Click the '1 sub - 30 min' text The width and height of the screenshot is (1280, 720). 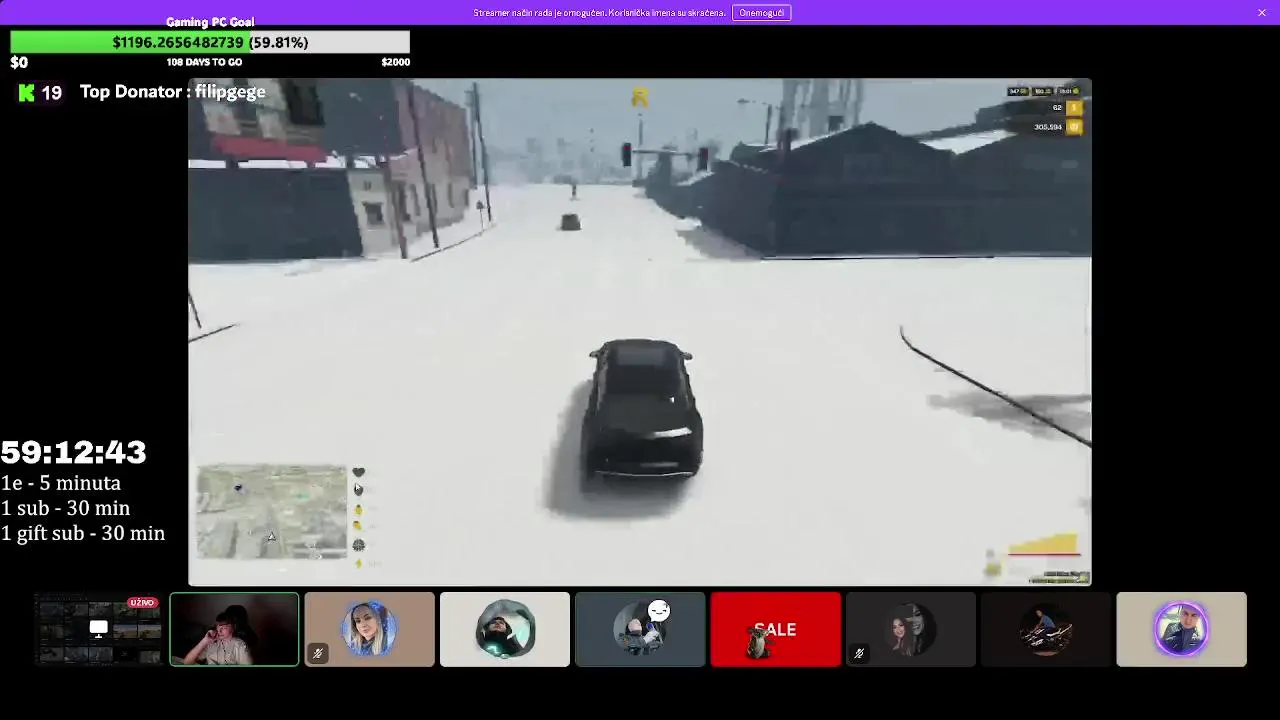[x=66, y=508]
